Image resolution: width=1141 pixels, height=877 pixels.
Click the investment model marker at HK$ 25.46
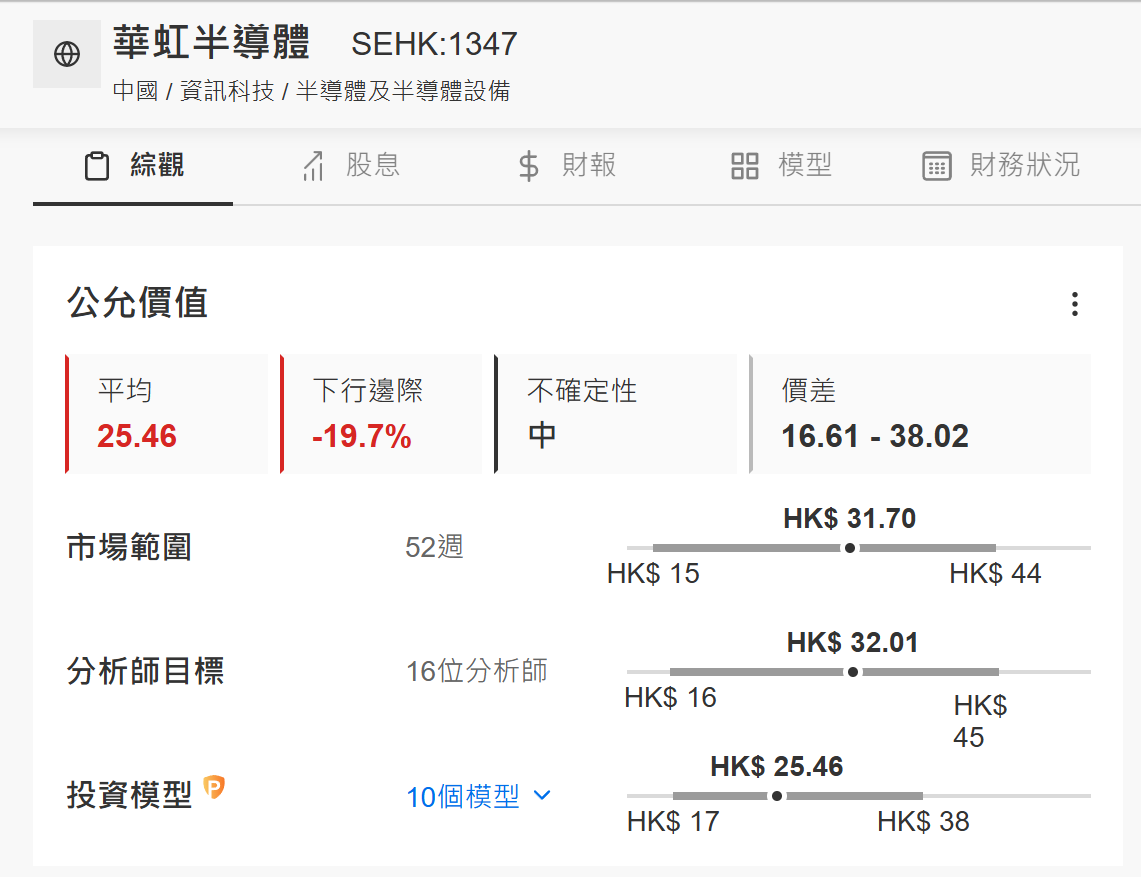point(777,796)
